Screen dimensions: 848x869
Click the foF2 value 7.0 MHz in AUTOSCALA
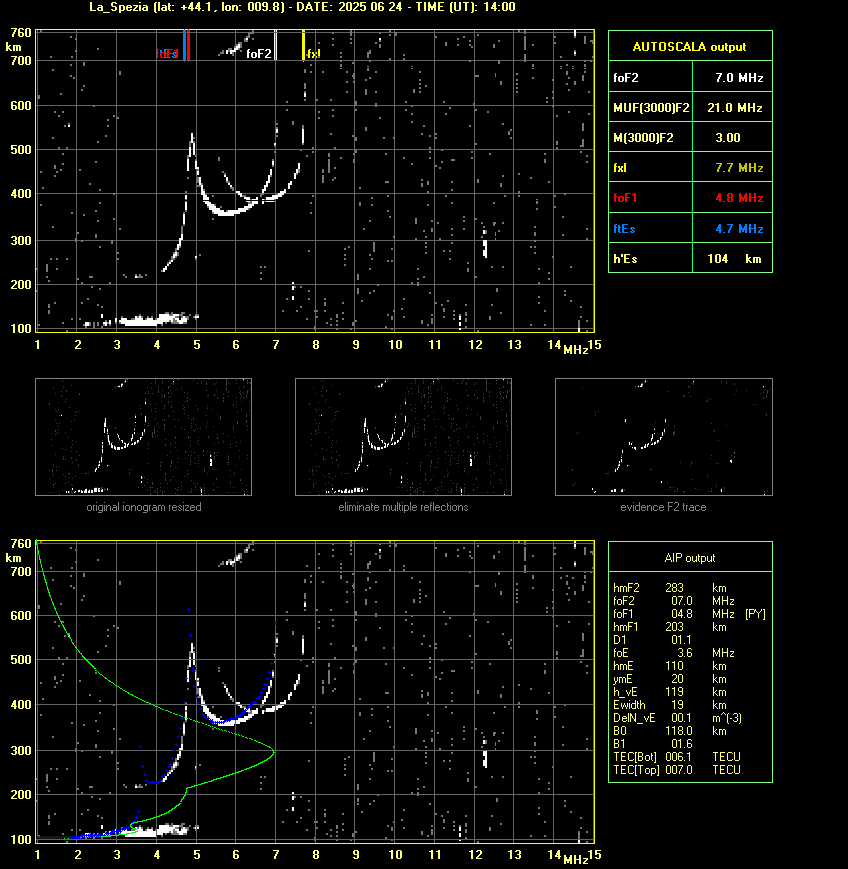tap(739, 78)
